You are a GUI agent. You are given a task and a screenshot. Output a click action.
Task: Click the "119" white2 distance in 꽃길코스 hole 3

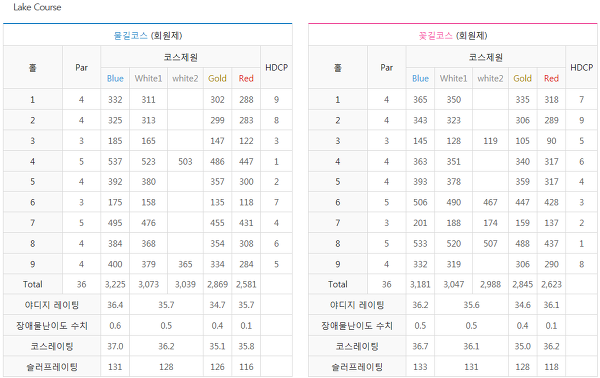tap(490, 141)
